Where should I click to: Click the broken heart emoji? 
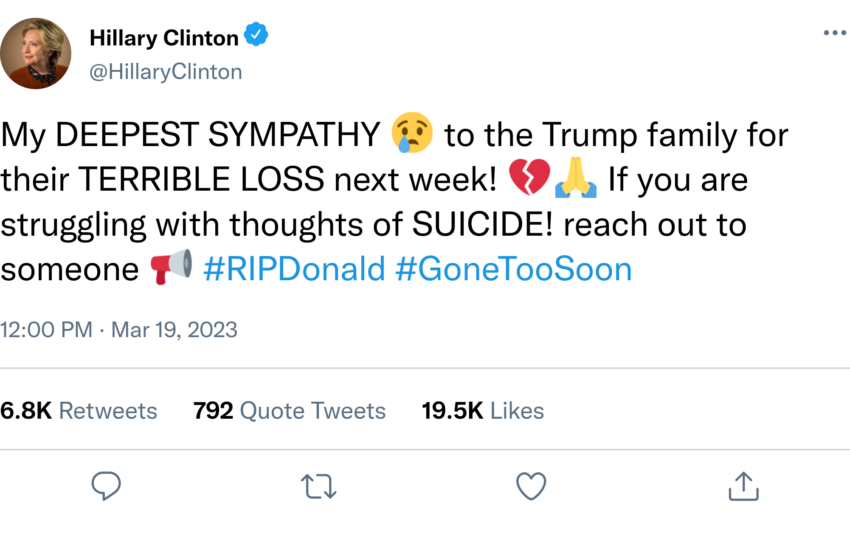pos(529,180)
